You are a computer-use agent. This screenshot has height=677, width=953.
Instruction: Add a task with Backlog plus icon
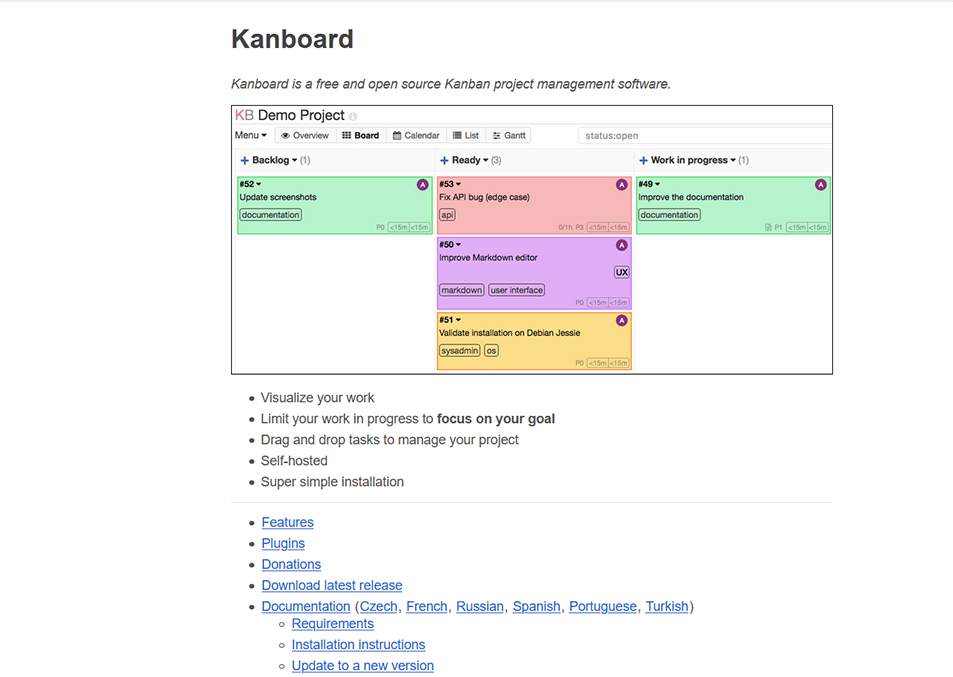point(244,160)
